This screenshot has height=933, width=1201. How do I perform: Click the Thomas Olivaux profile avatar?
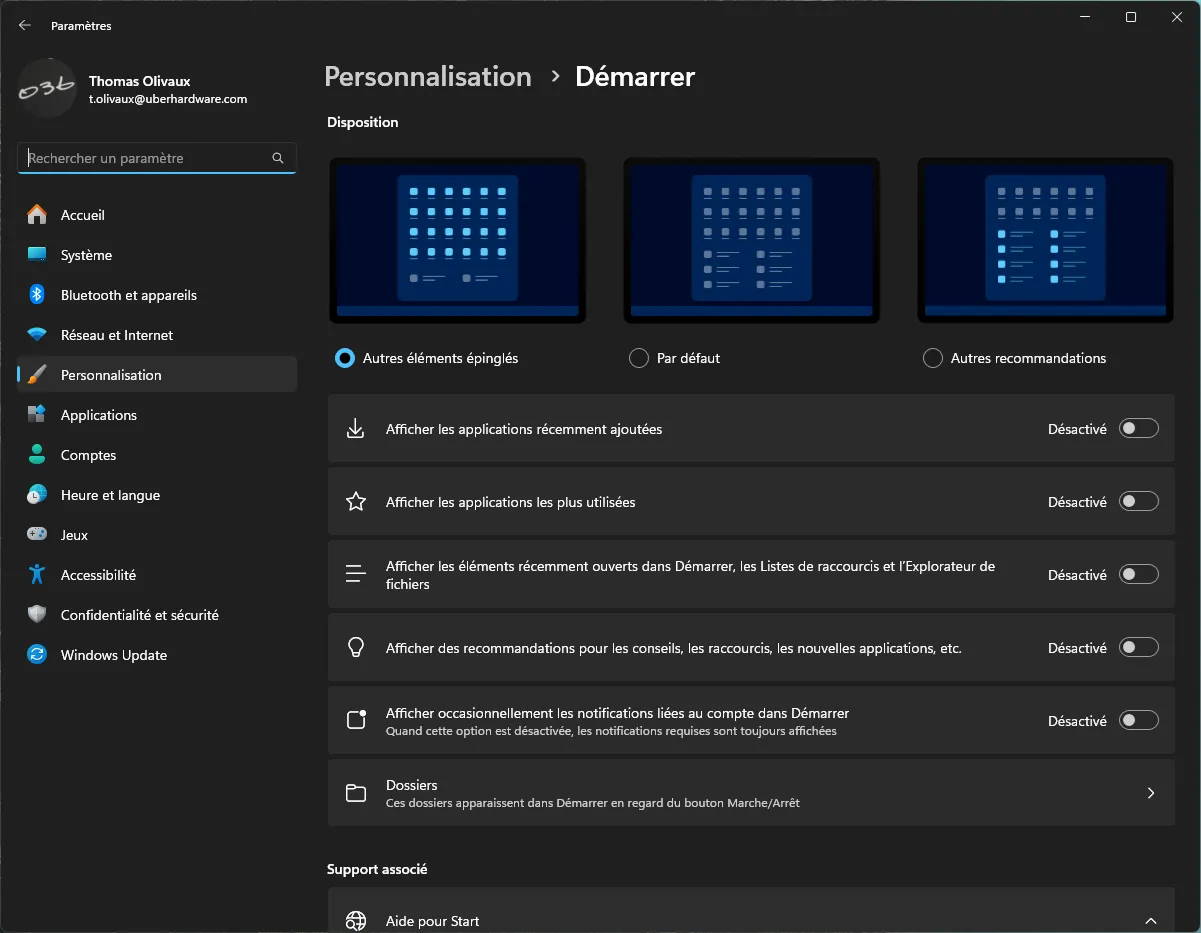[47, 89]
